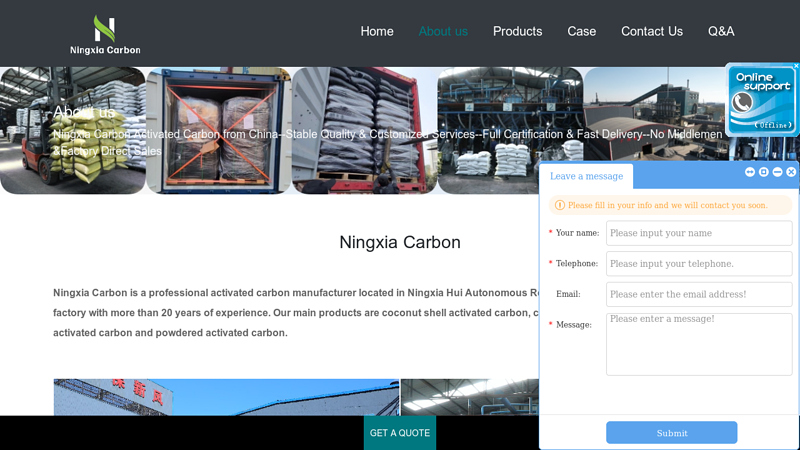Click the shipping container banner image
The image size is (800, 450).
click(x=219, y=131)
